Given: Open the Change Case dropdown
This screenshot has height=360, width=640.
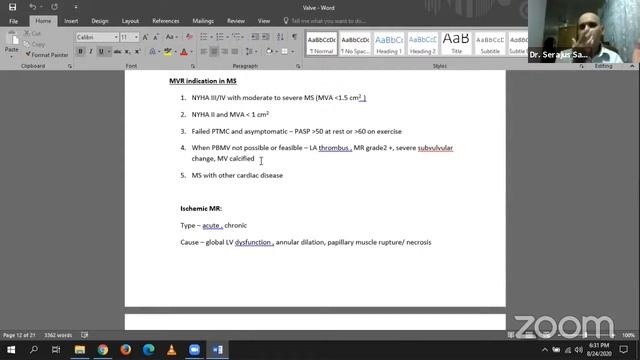Looking at the screenshot, I should [x=171, y=37].
